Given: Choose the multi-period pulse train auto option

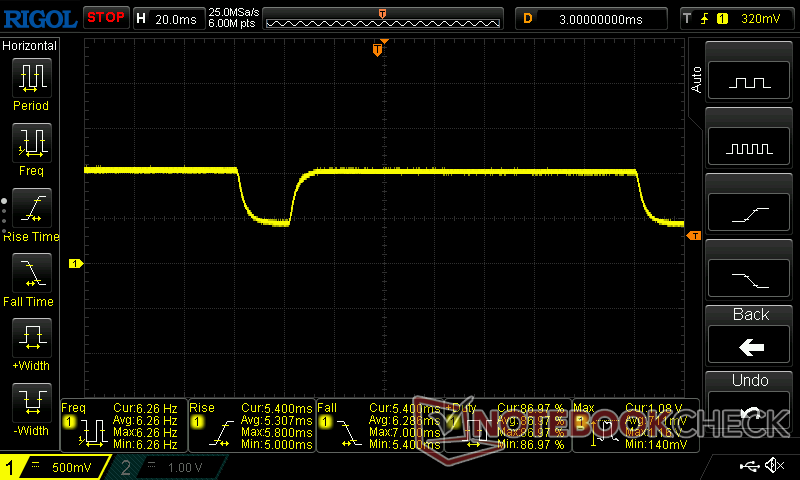Looking at the screenshot, I should click(x=750, y=148).
